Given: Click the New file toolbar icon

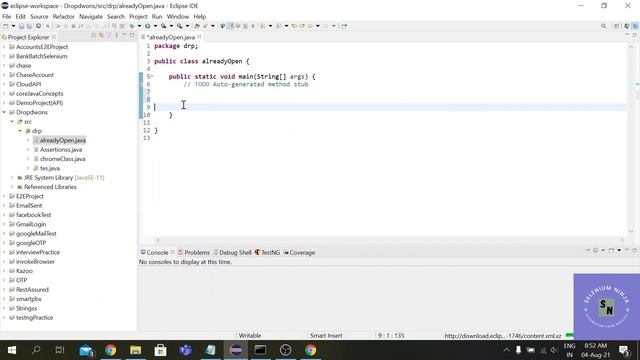Looking at the screenshot, I should tap(5, 26).
